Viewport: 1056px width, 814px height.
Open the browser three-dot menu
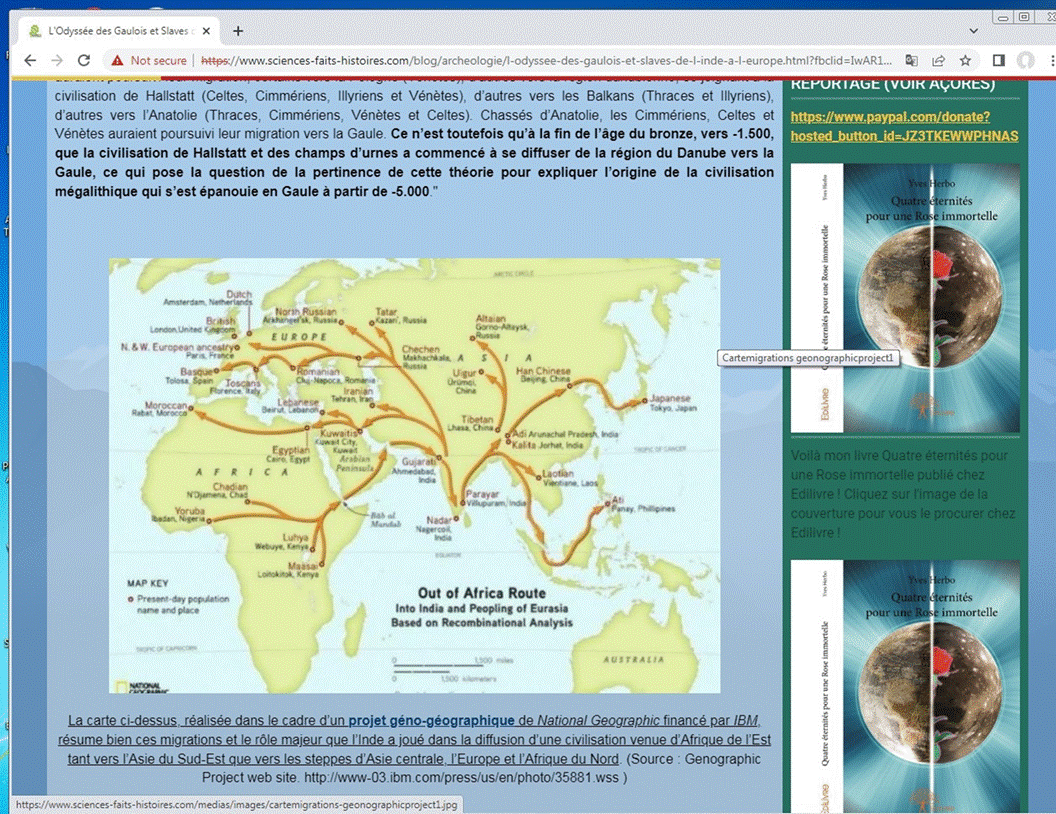click(x=1052, y=61)
